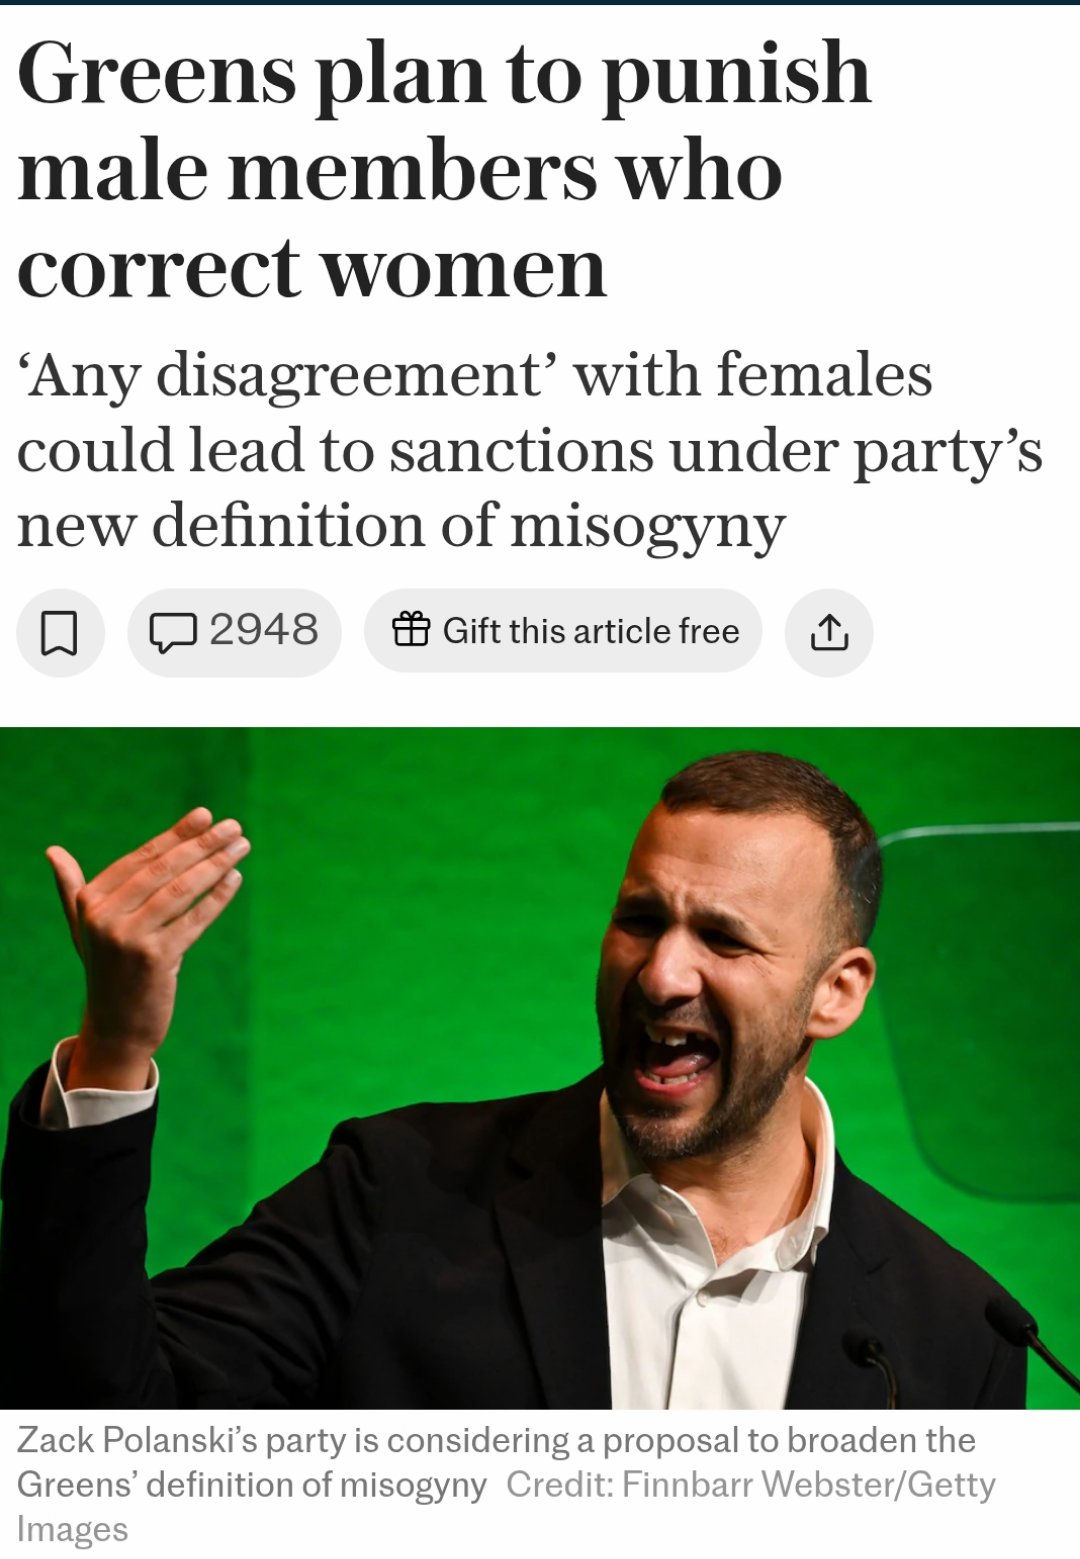The height and width of the screenshot is (1559, 1080).
Task: Click the gift box icon
Action: (410, 630)
